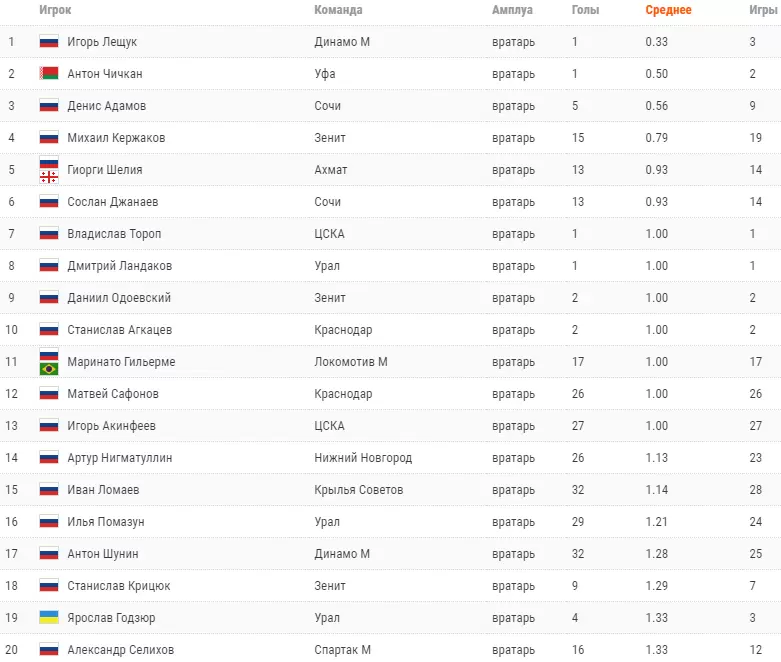Screen dimensions: 781x662
Task: Click the Russia flag next to Матвей Сафонов
Action: coord(49,394)
